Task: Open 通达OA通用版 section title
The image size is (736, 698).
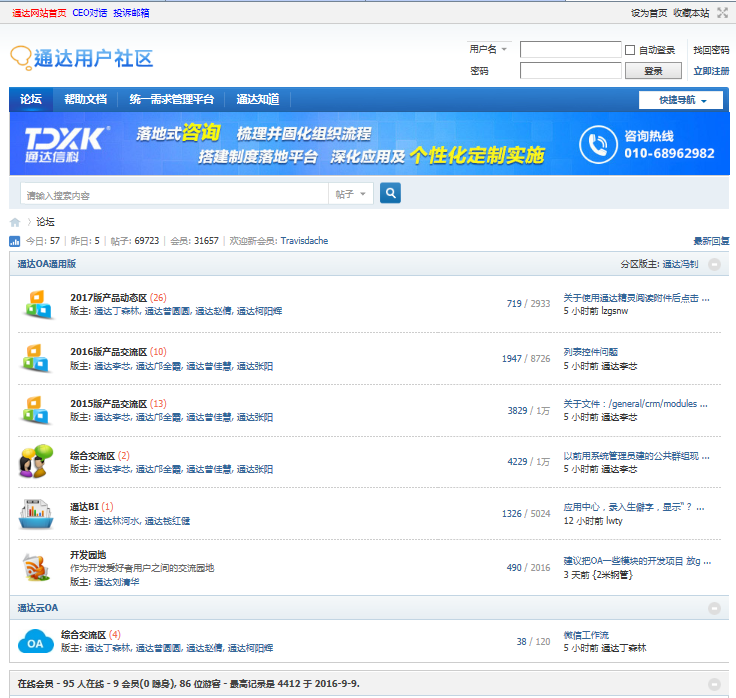Action: tap(47, 264)
